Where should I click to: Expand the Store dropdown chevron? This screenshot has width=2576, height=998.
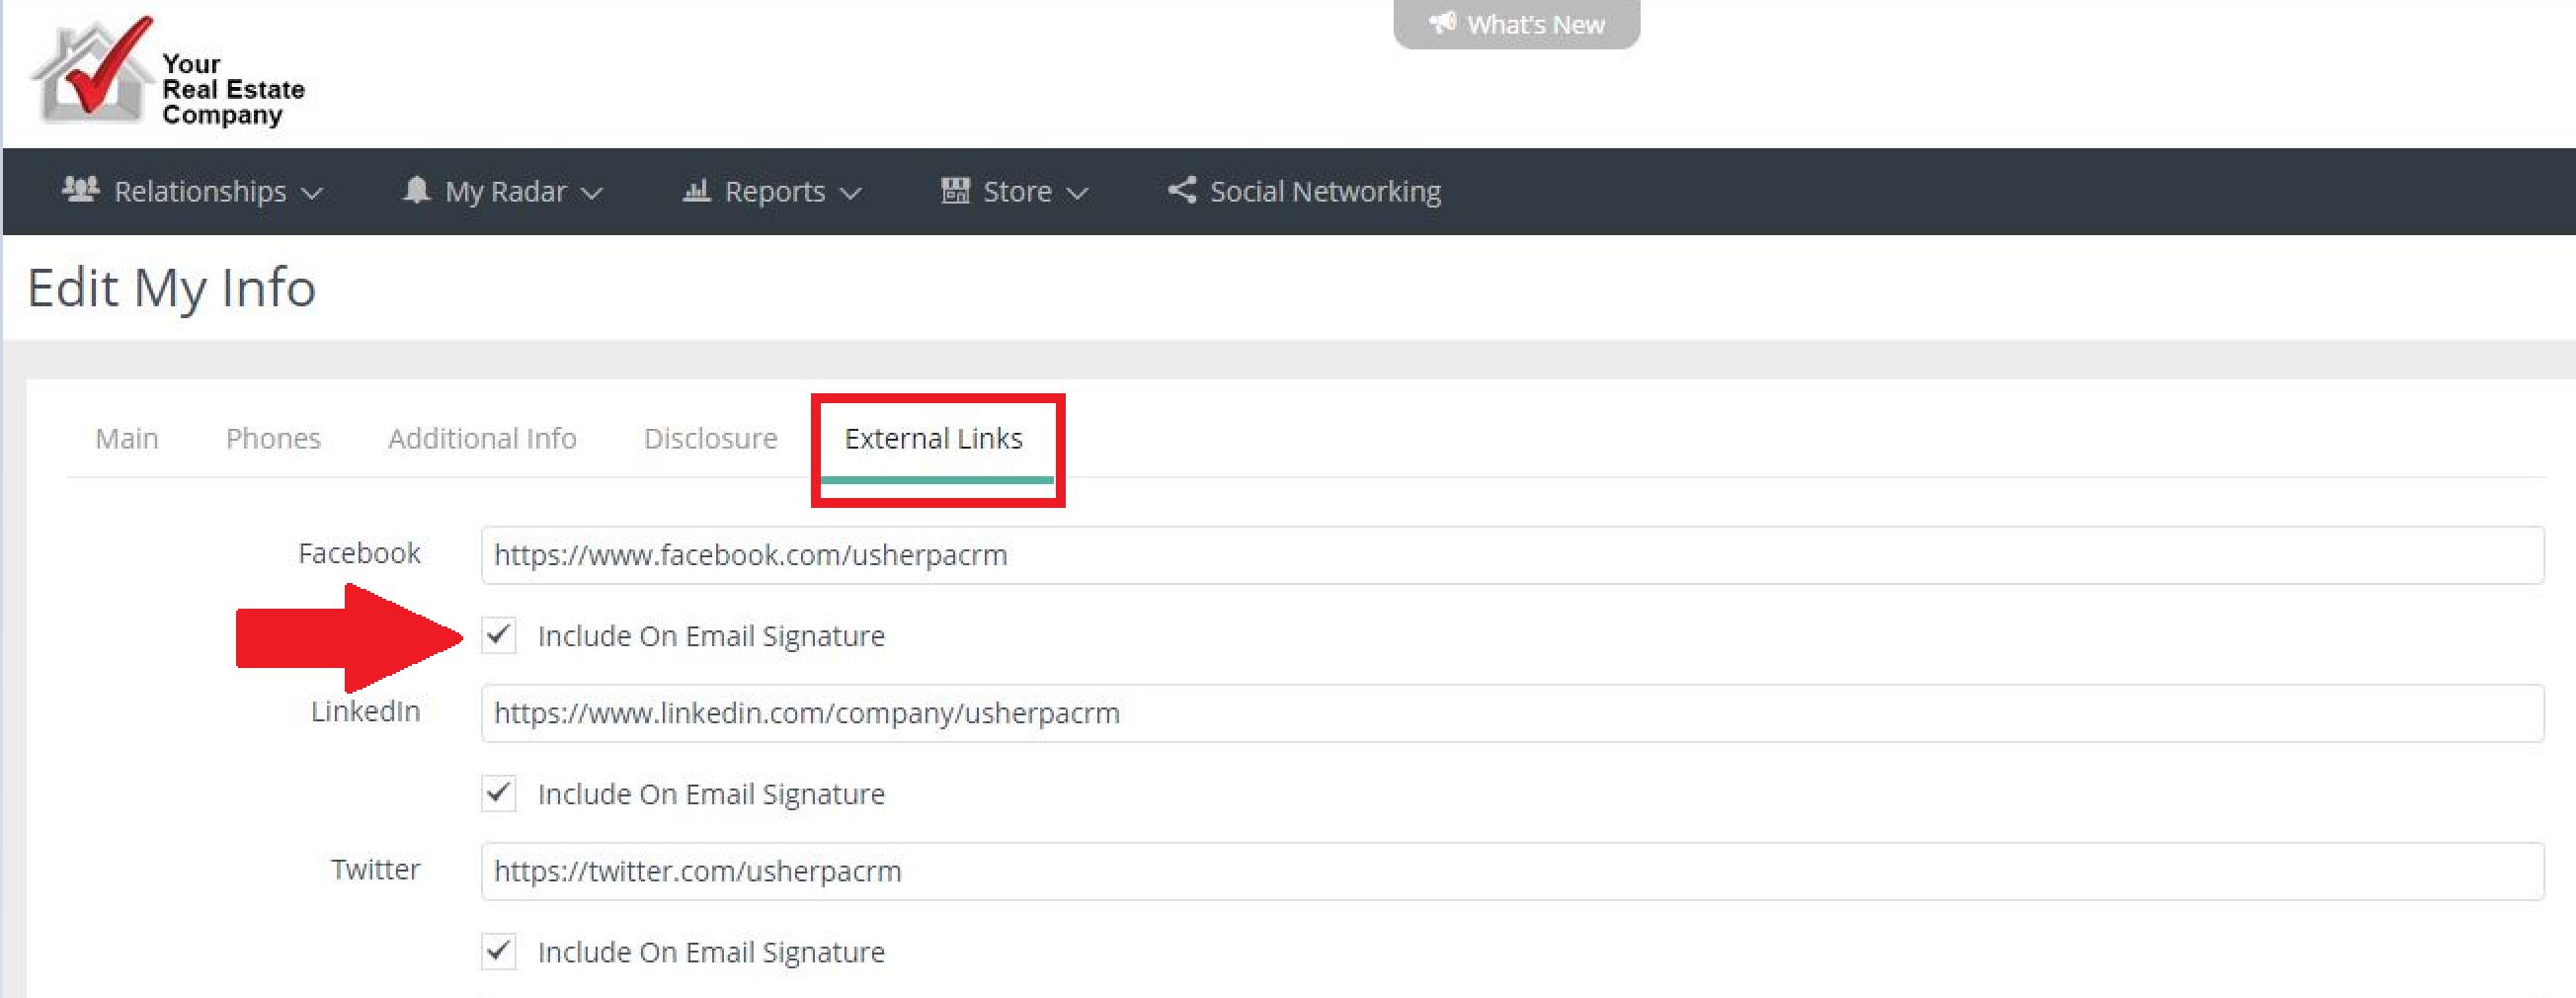[1077, 193]
